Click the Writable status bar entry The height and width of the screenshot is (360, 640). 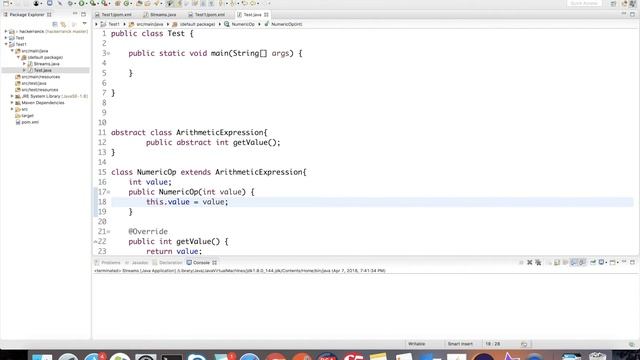[417, 344]
